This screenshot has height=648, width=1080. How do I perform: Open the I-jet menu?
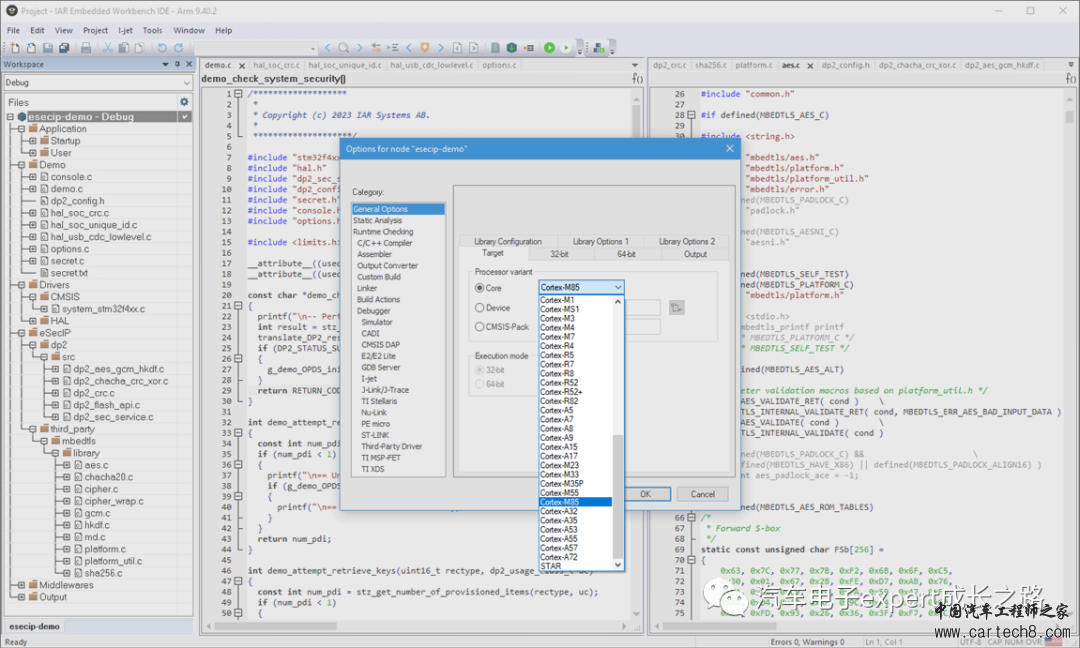coord(125,30)
